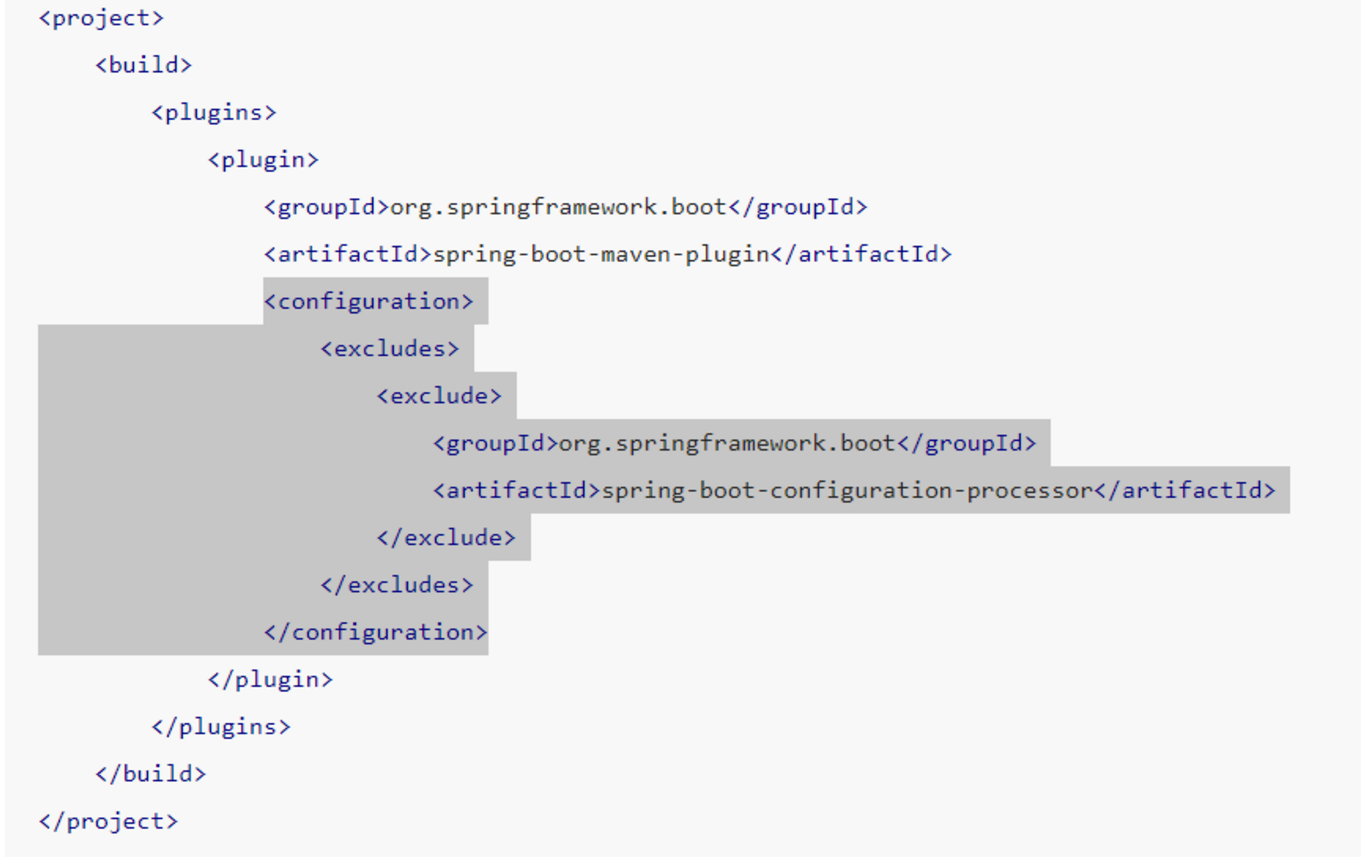
Task: Click the highlighted opening <configuration> tag
Action: click(368, 301)
